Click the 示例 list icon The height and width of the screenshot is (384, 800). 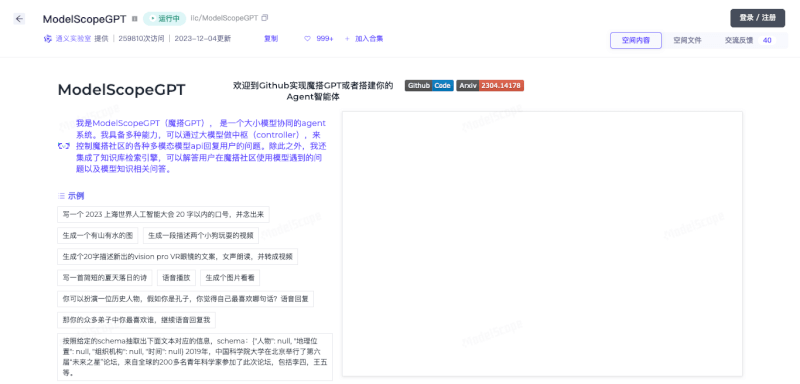point(61,196)
